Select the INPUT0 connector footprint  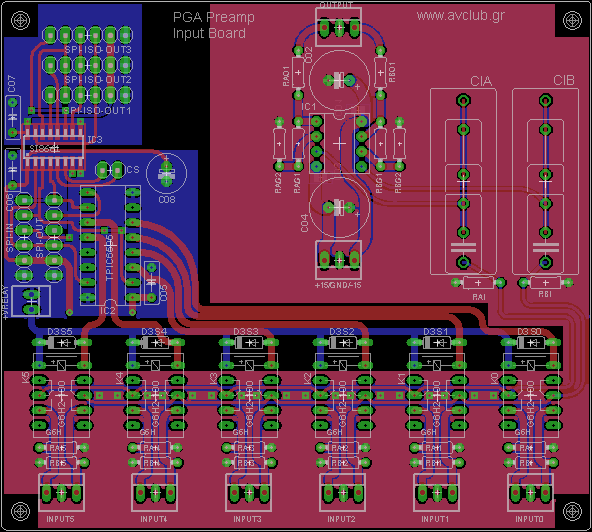click(531, 493)
